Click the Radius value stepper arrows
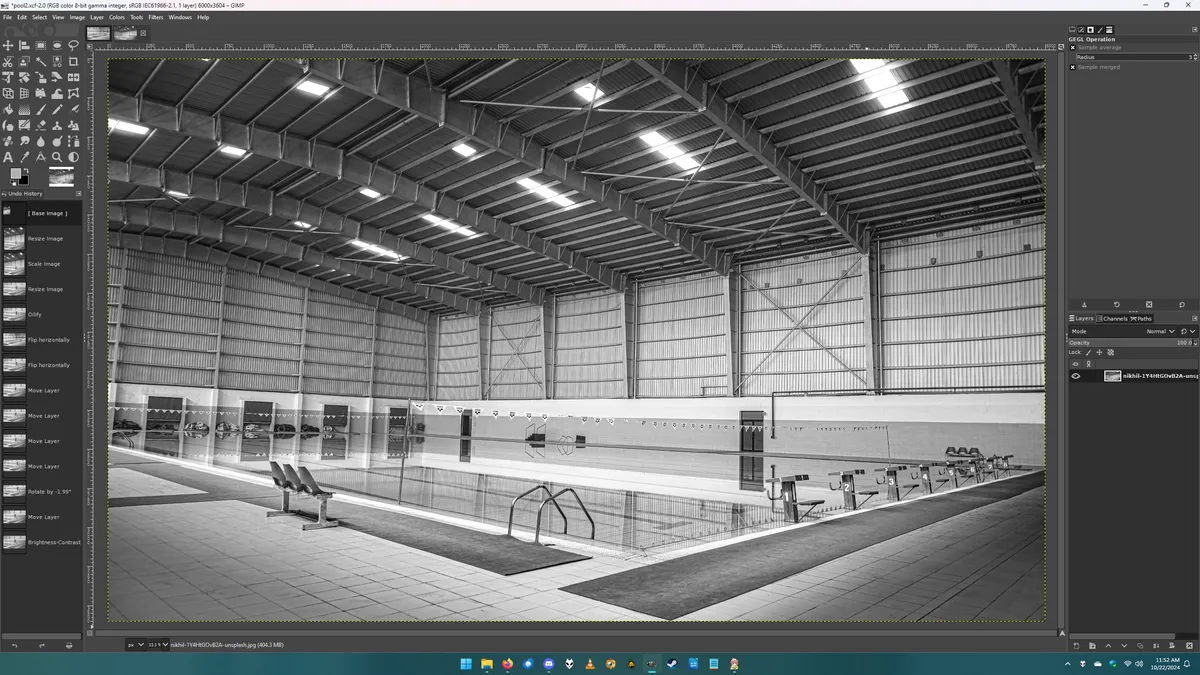Image resolution: width=1200 pixels, height=675 pixels. 1194,57
